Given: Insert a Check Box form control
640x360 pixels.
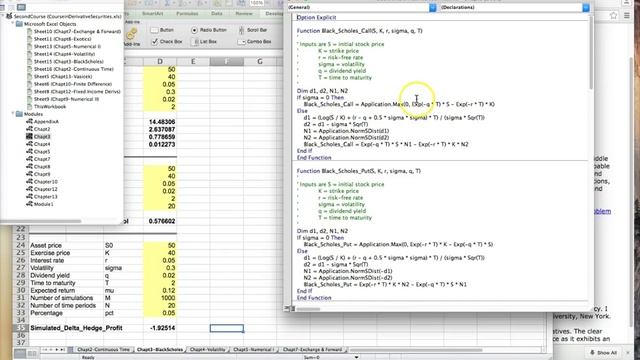Looking at the screenshot, I should 167,42.
